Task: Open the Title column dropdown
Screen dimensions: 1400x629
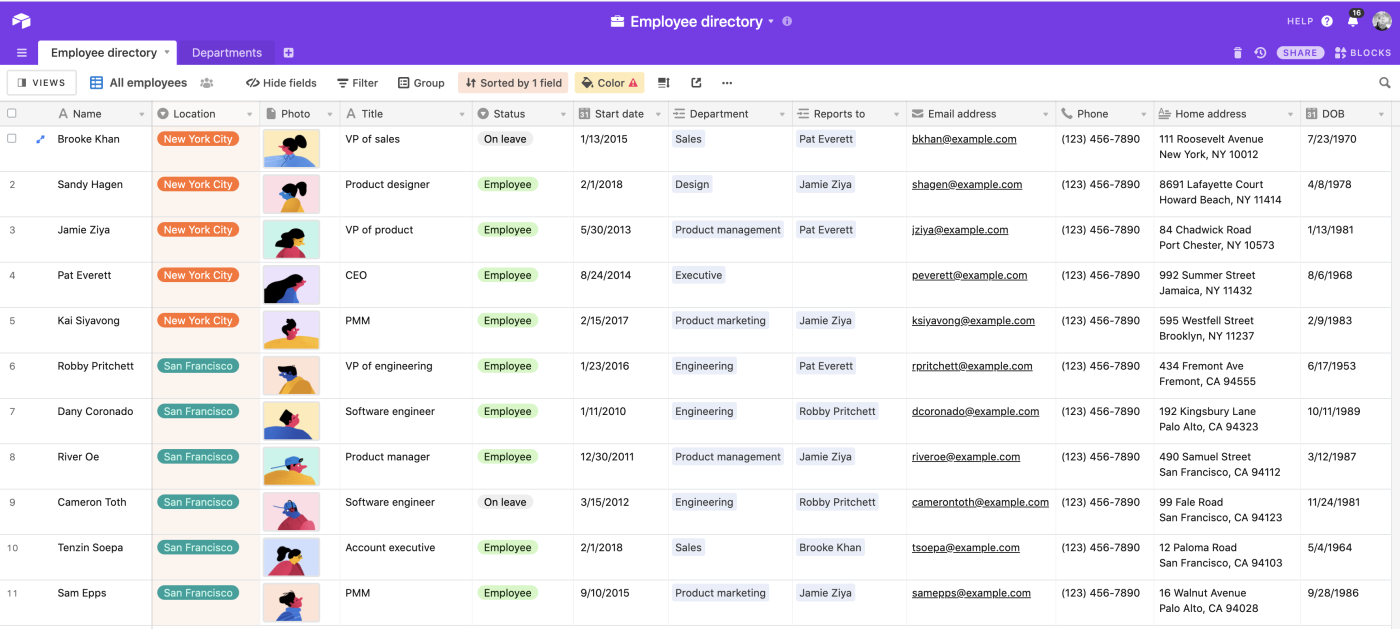Action: pyautogui.click(x=462, y=114)
